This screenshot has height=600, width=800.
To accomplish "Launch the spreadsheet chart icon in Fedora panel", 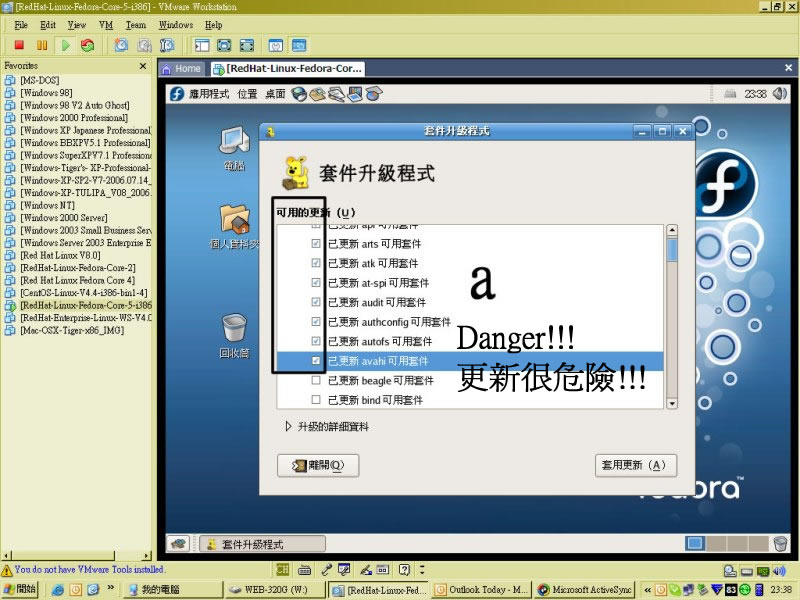I will (x=374, y=94).
